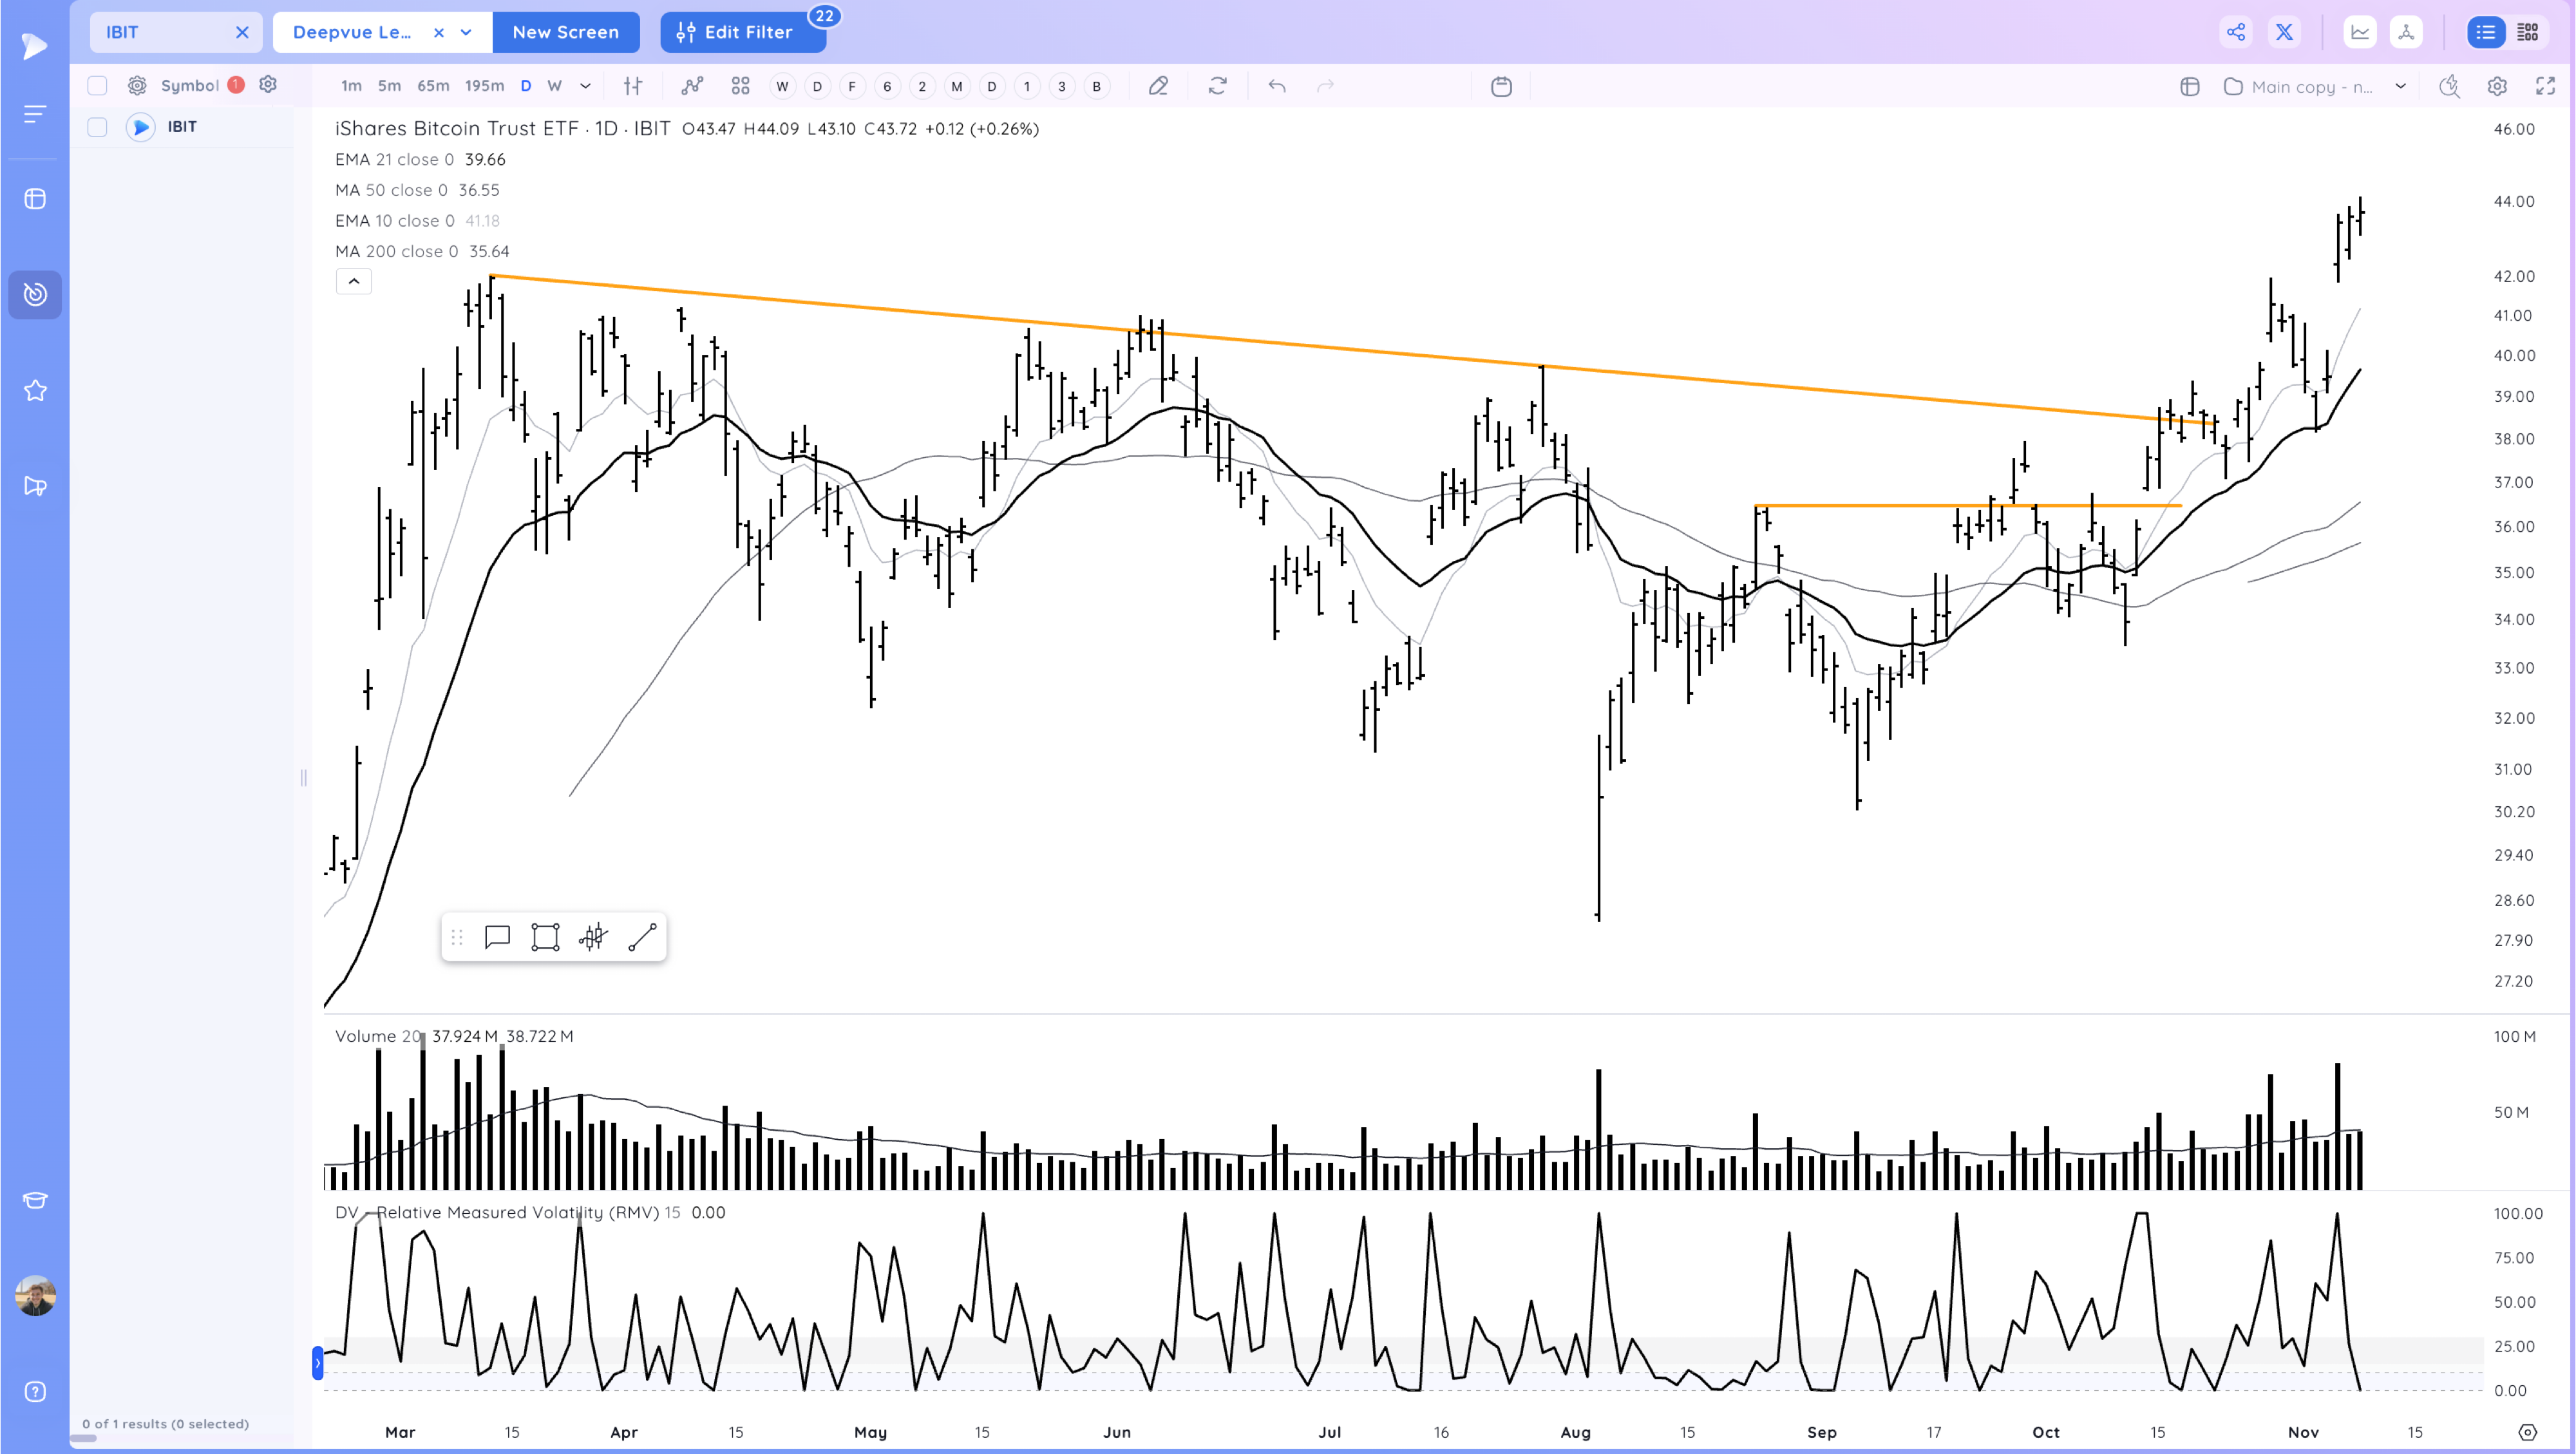Select the trend line drawing tool
This screenshot has width=2576, height=1454.
642,937
